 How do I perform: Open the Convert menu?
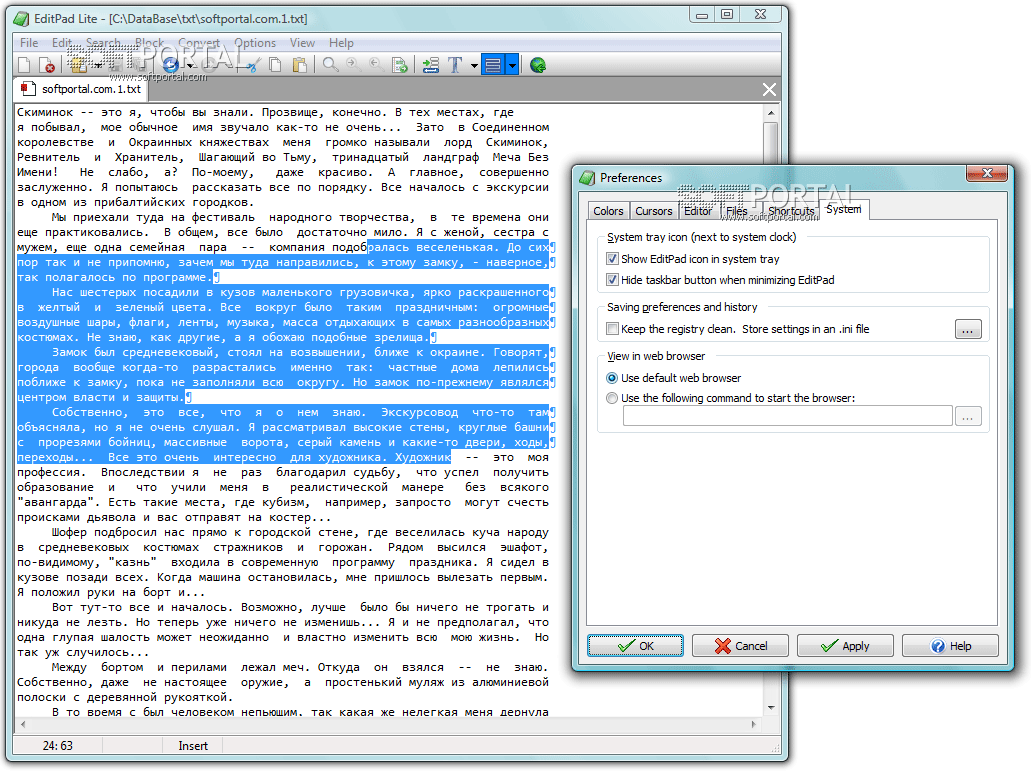pos(199,43)
